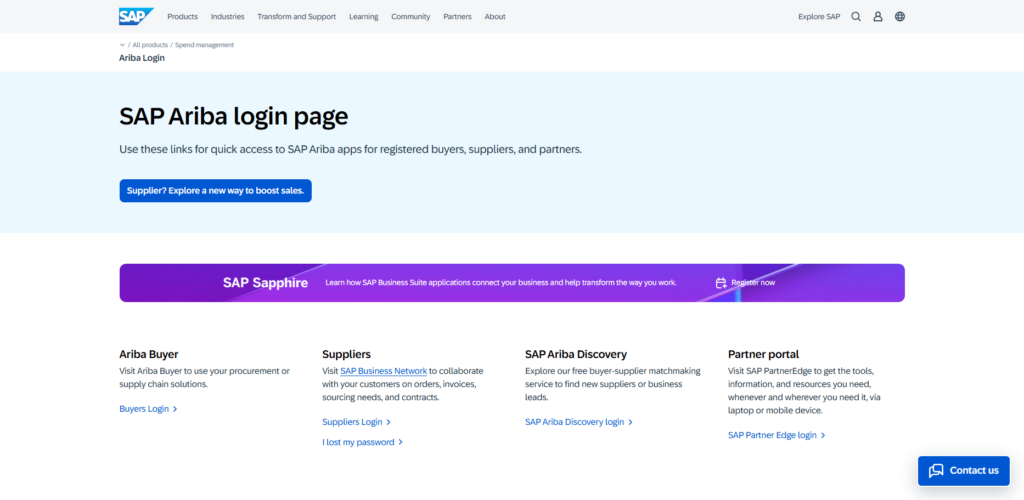Open SAP Partner Edge login link

[x=772, y=435]
